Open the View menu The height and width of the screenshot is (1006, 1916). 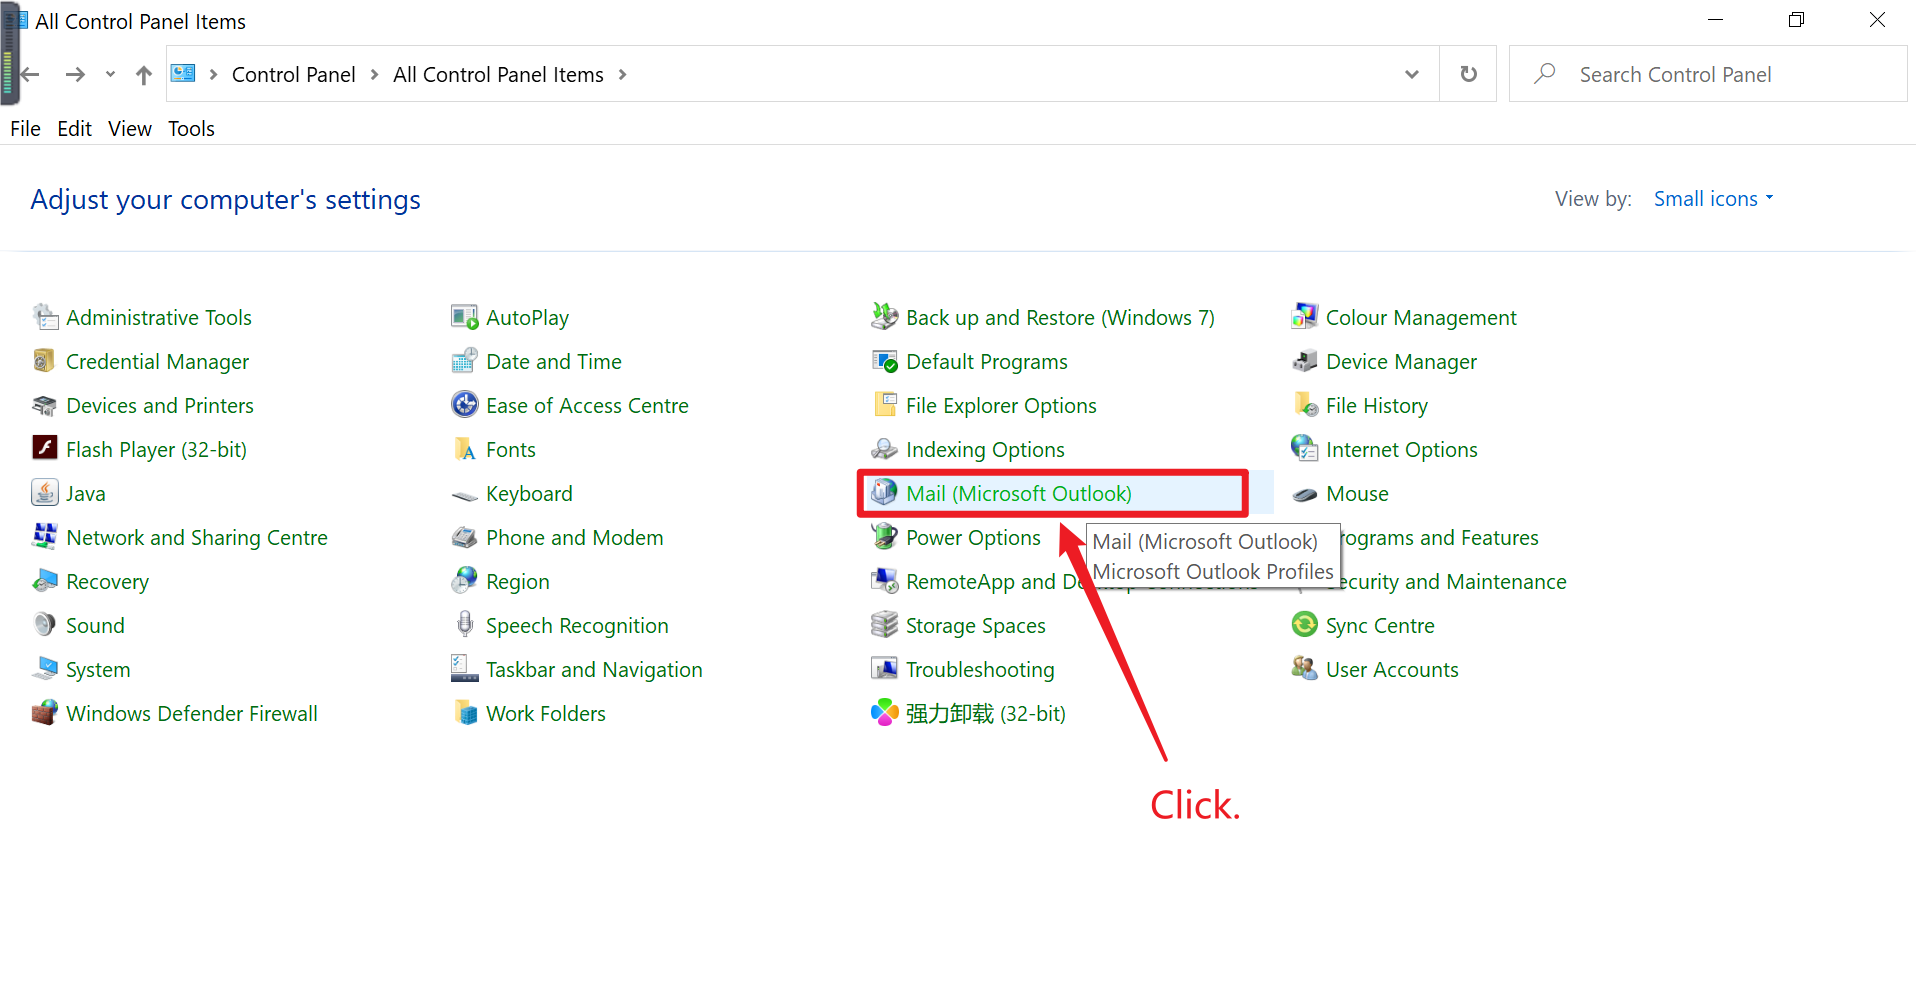click(130, 128)
